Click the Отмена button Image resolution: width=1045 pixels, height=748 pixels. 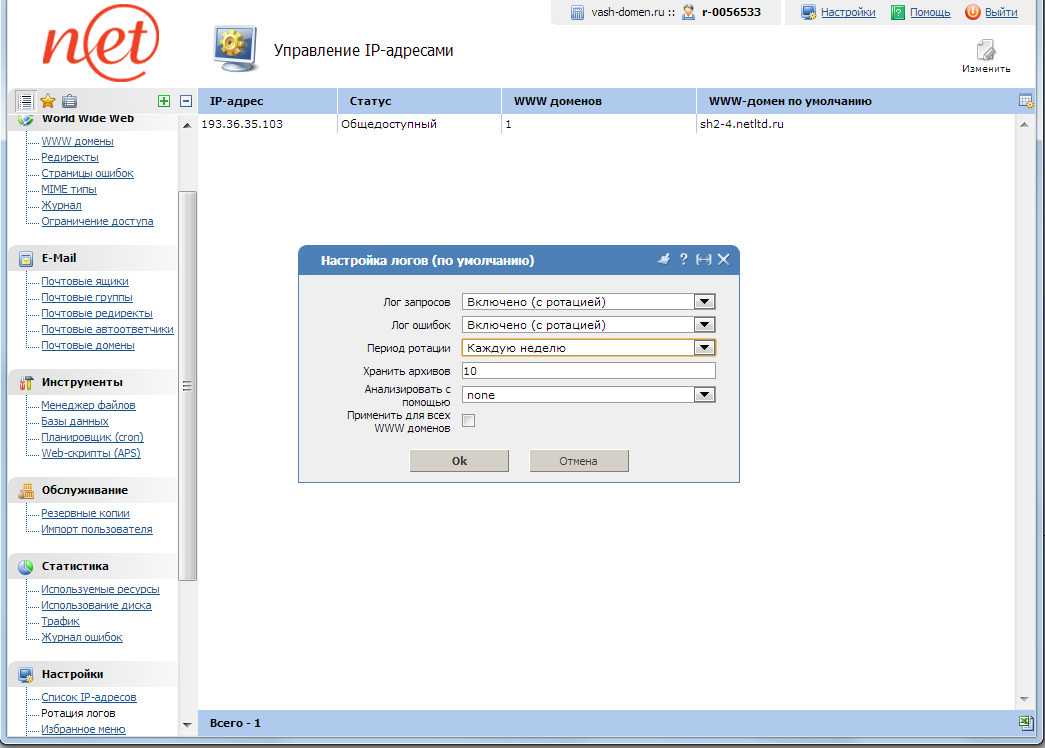tap(578, 461)
